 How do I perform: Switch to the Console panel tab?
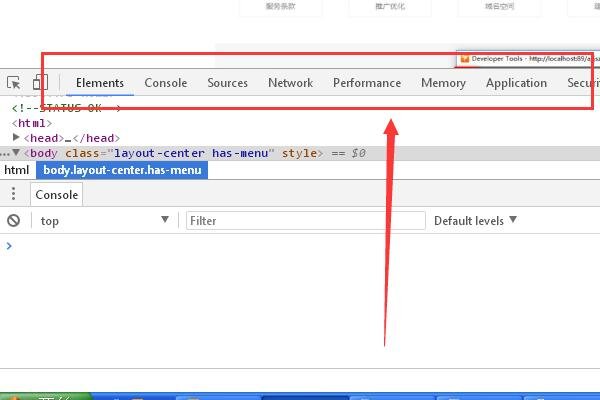(x=166, y=83)
